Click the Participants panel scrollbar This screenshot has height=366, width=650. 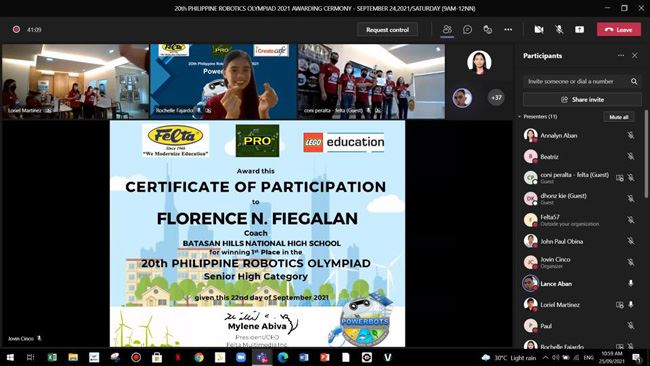(645, 154)
